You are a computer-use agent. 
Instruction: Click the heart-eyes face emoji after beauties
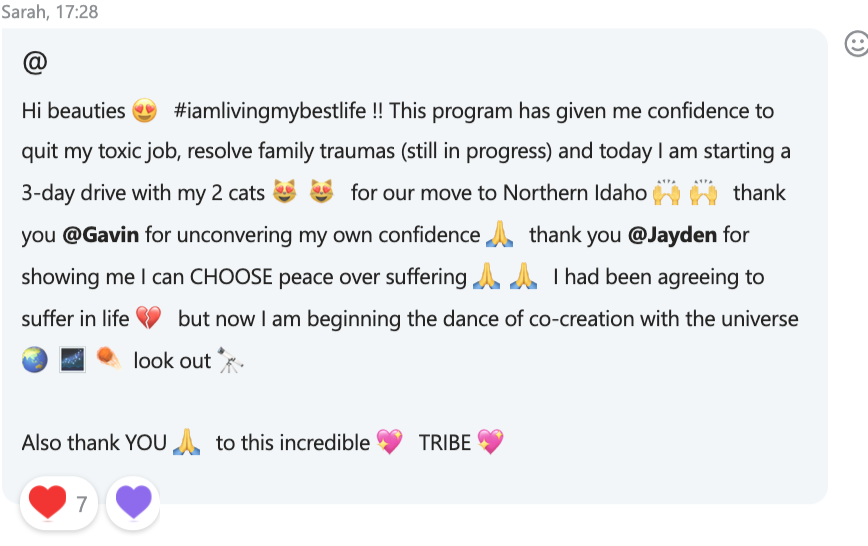(x=144, y=111)
